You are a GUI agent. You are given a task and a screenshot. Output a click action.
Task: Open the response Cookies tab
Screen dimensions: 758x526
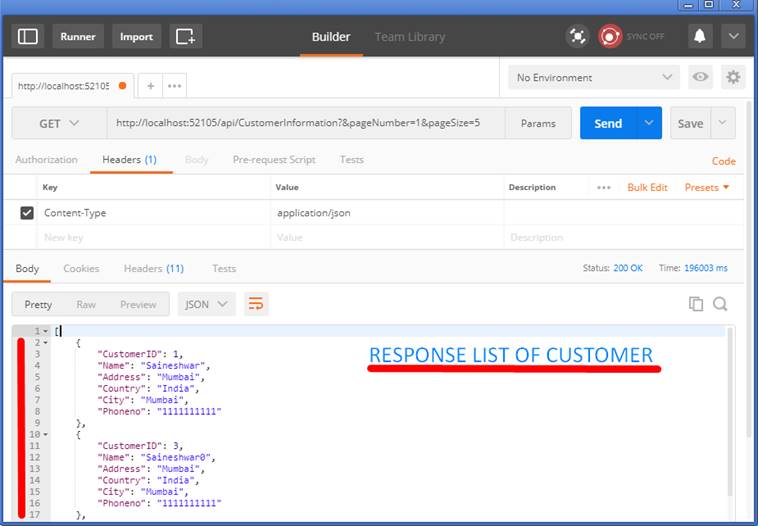tap(81, 268)
